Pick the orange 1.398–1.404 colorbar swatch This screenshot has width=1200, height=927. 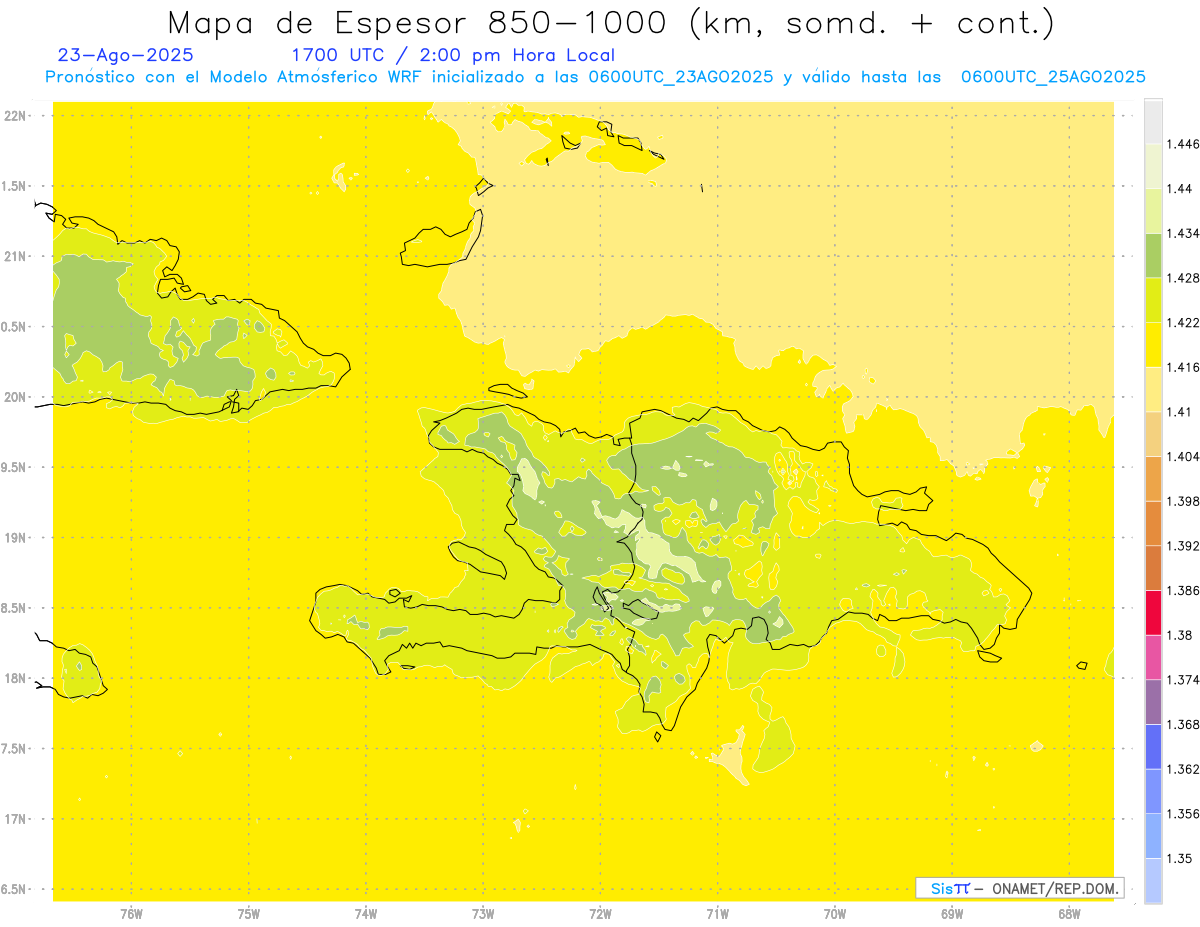1153,479
